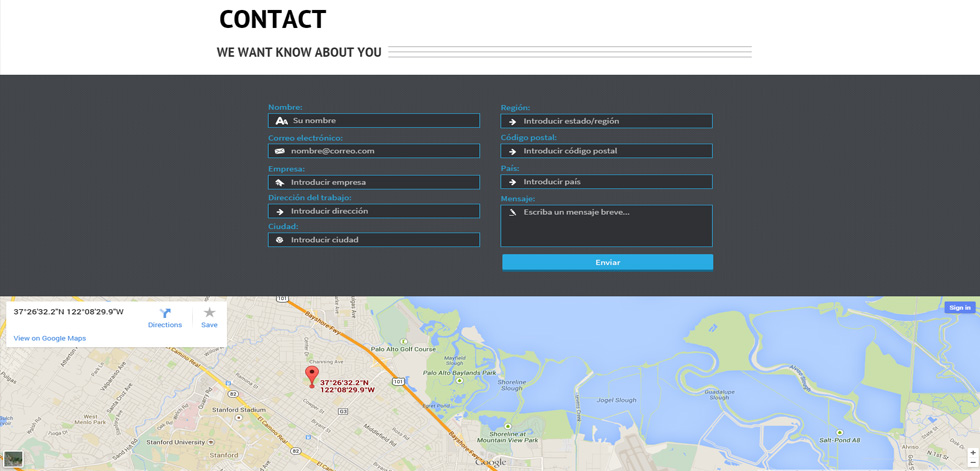Click the Introducir empresa field
The image size is (980, 471).
click(x=374, y=182)
